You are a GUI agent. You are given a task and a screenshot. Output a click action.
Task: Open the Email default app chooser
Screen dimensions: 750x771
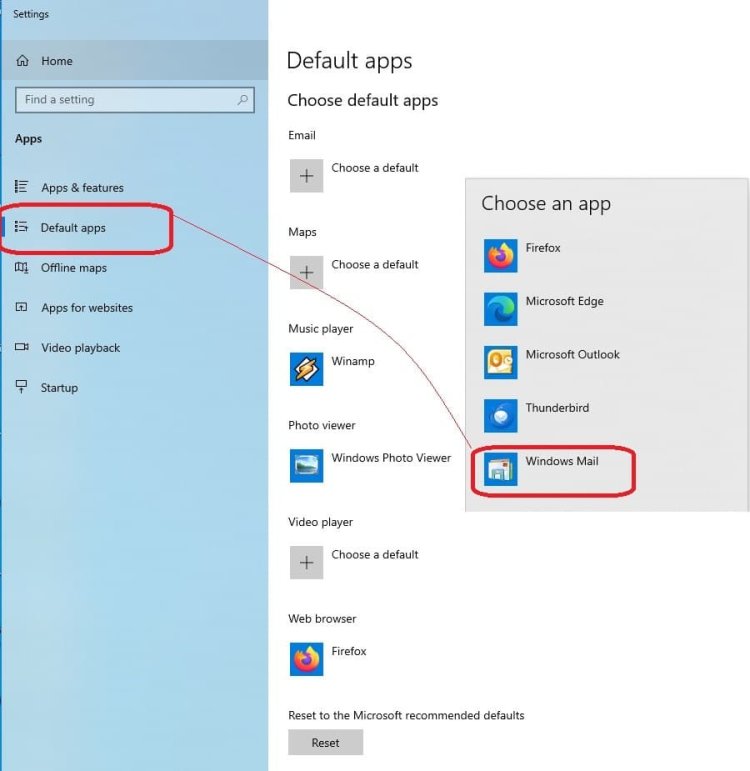coord(306,176)
